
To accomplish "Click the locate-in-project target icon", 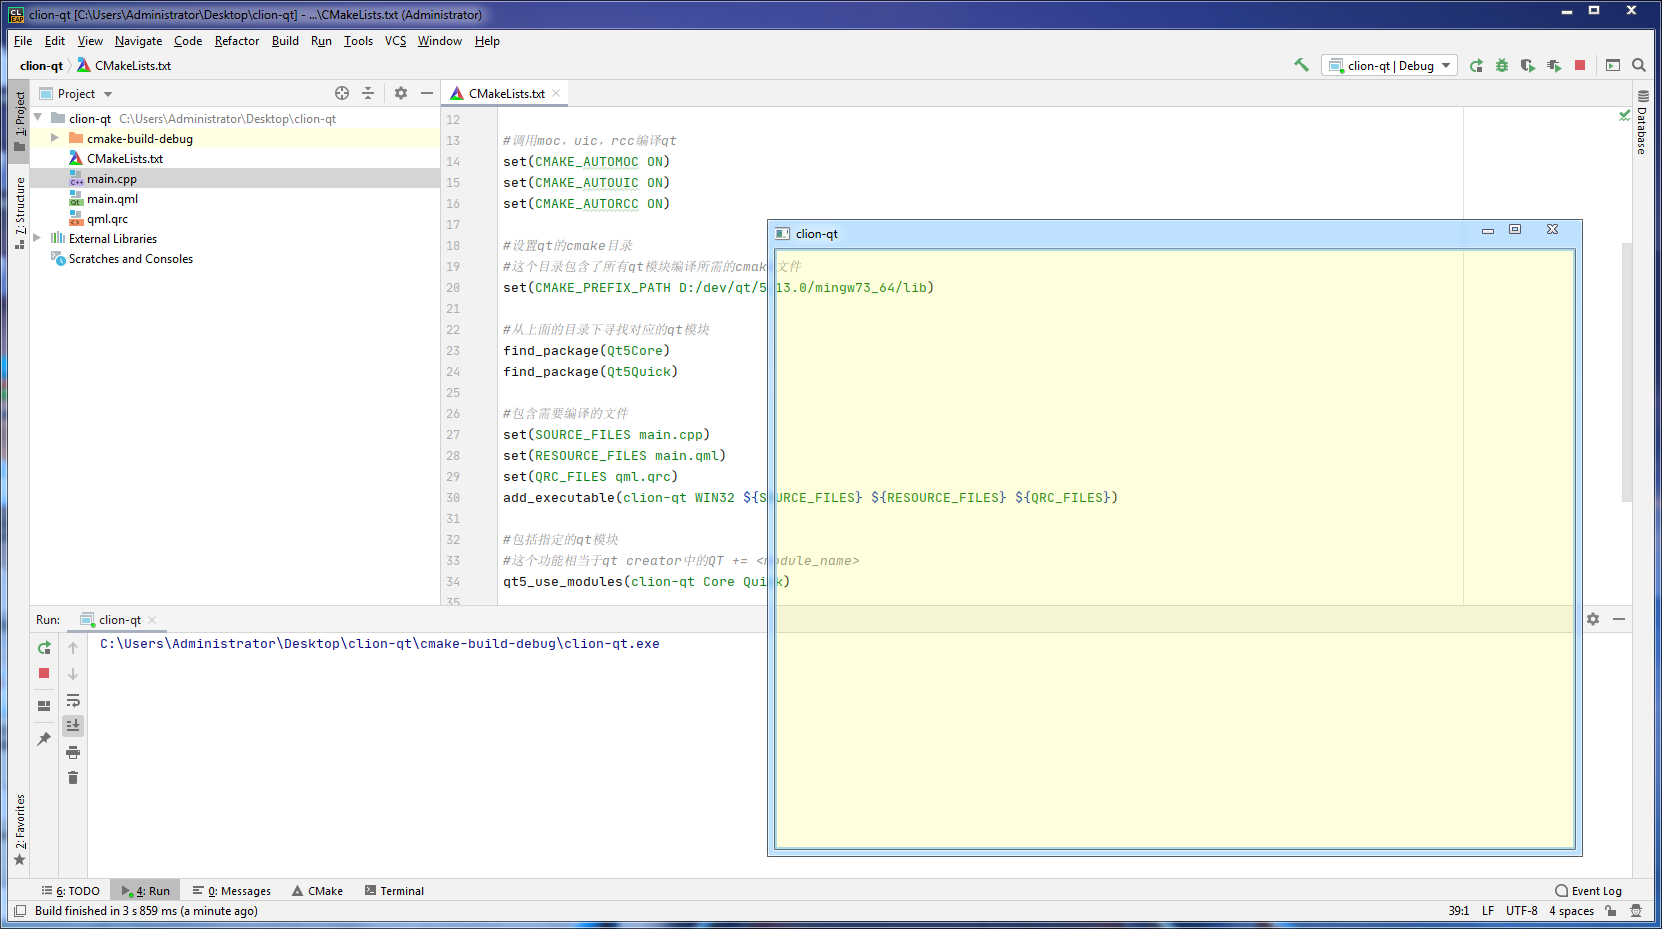I will pyautogui.click(x=342, y=93).
